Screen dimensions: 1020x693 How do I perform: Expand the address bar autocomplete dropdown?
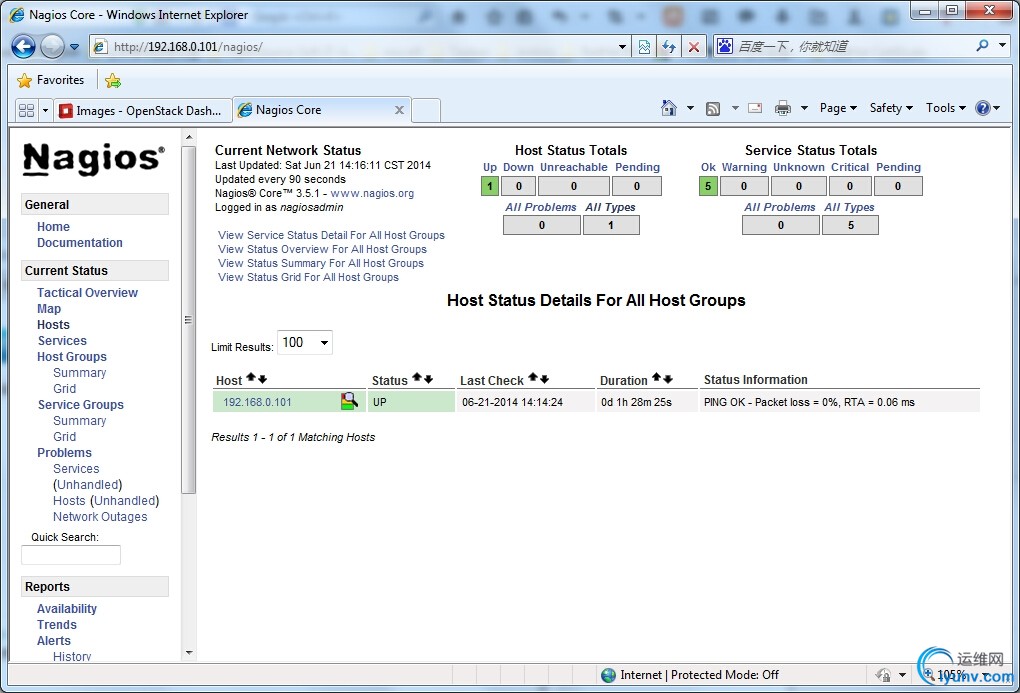(623, 47)
